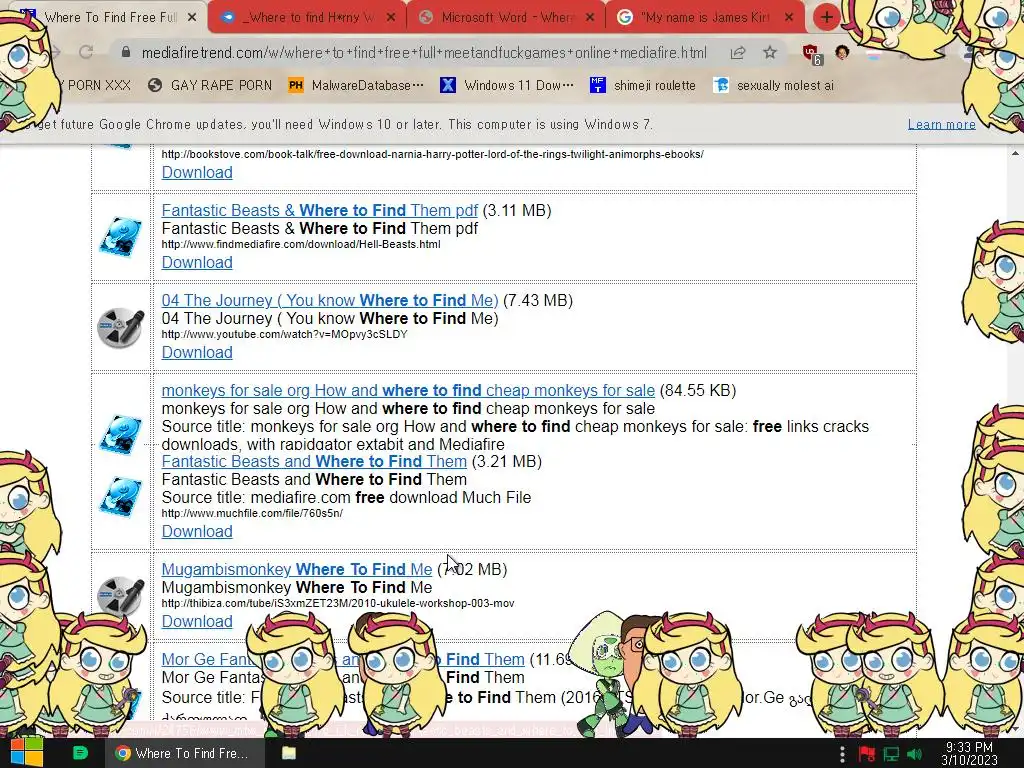Click Download under findmediafire.com Hell-Beasts URL

(x=197, y=263)
